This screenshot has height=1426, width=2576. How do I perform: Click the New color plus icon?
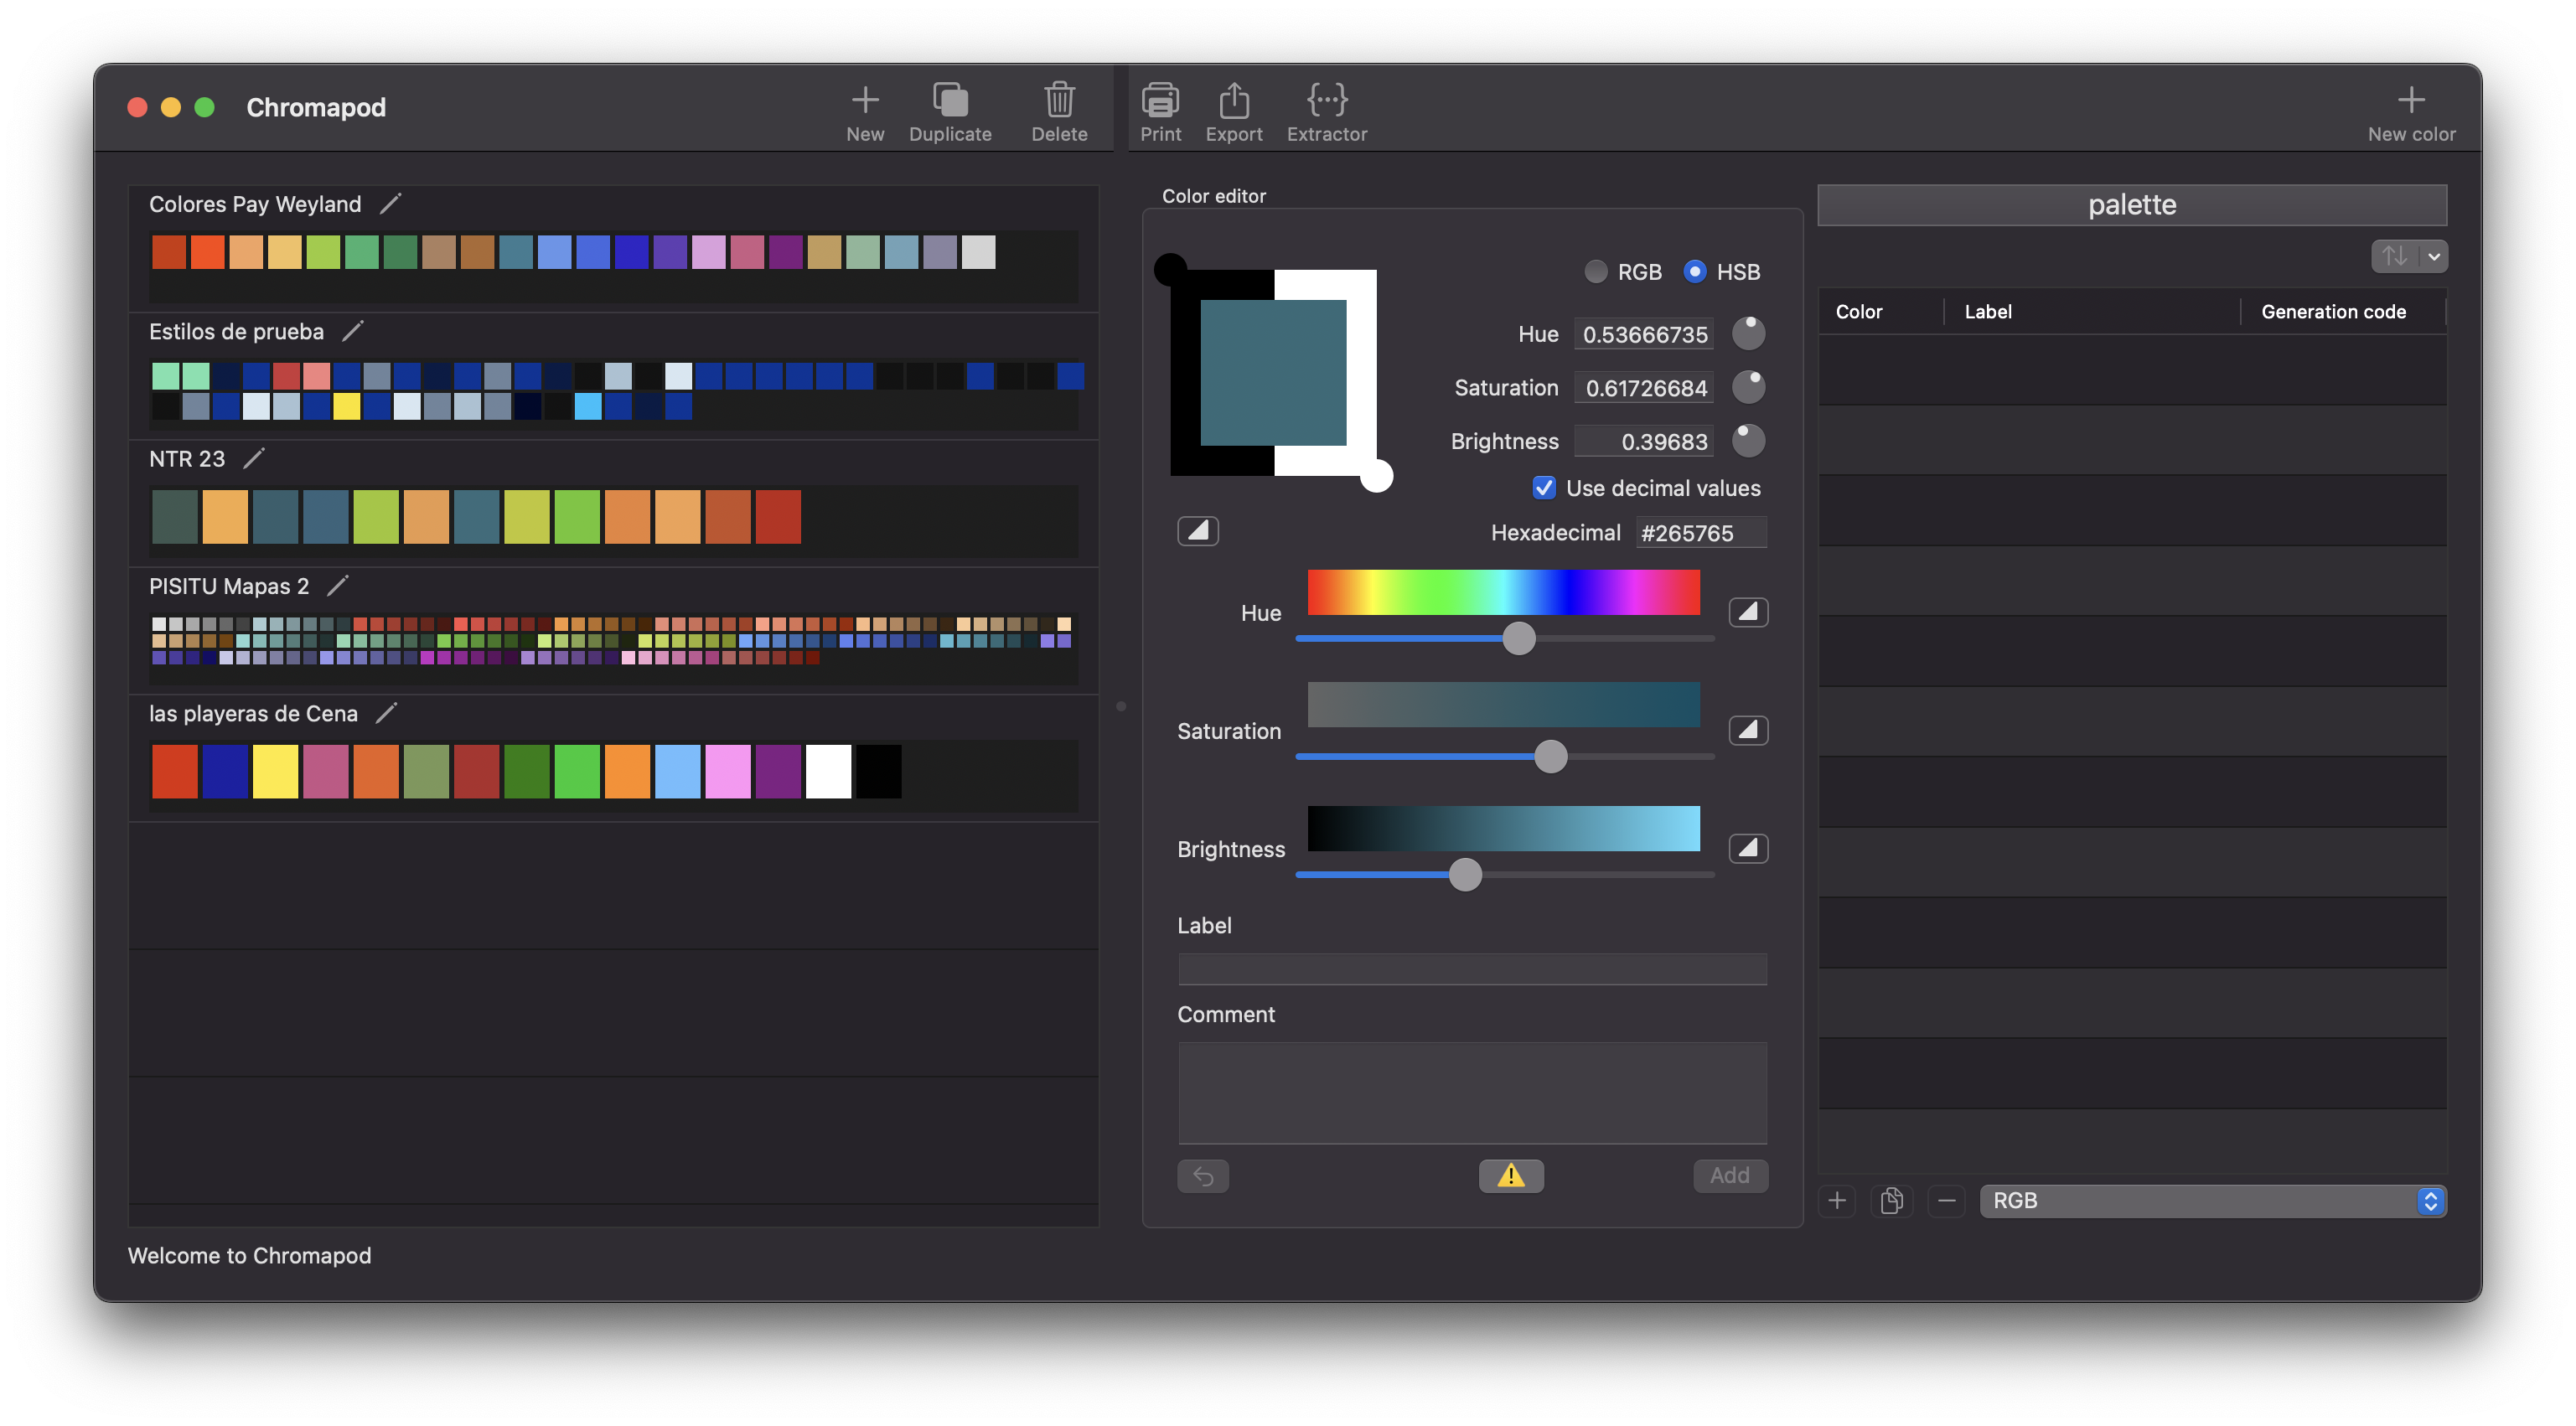point(2410,101)
